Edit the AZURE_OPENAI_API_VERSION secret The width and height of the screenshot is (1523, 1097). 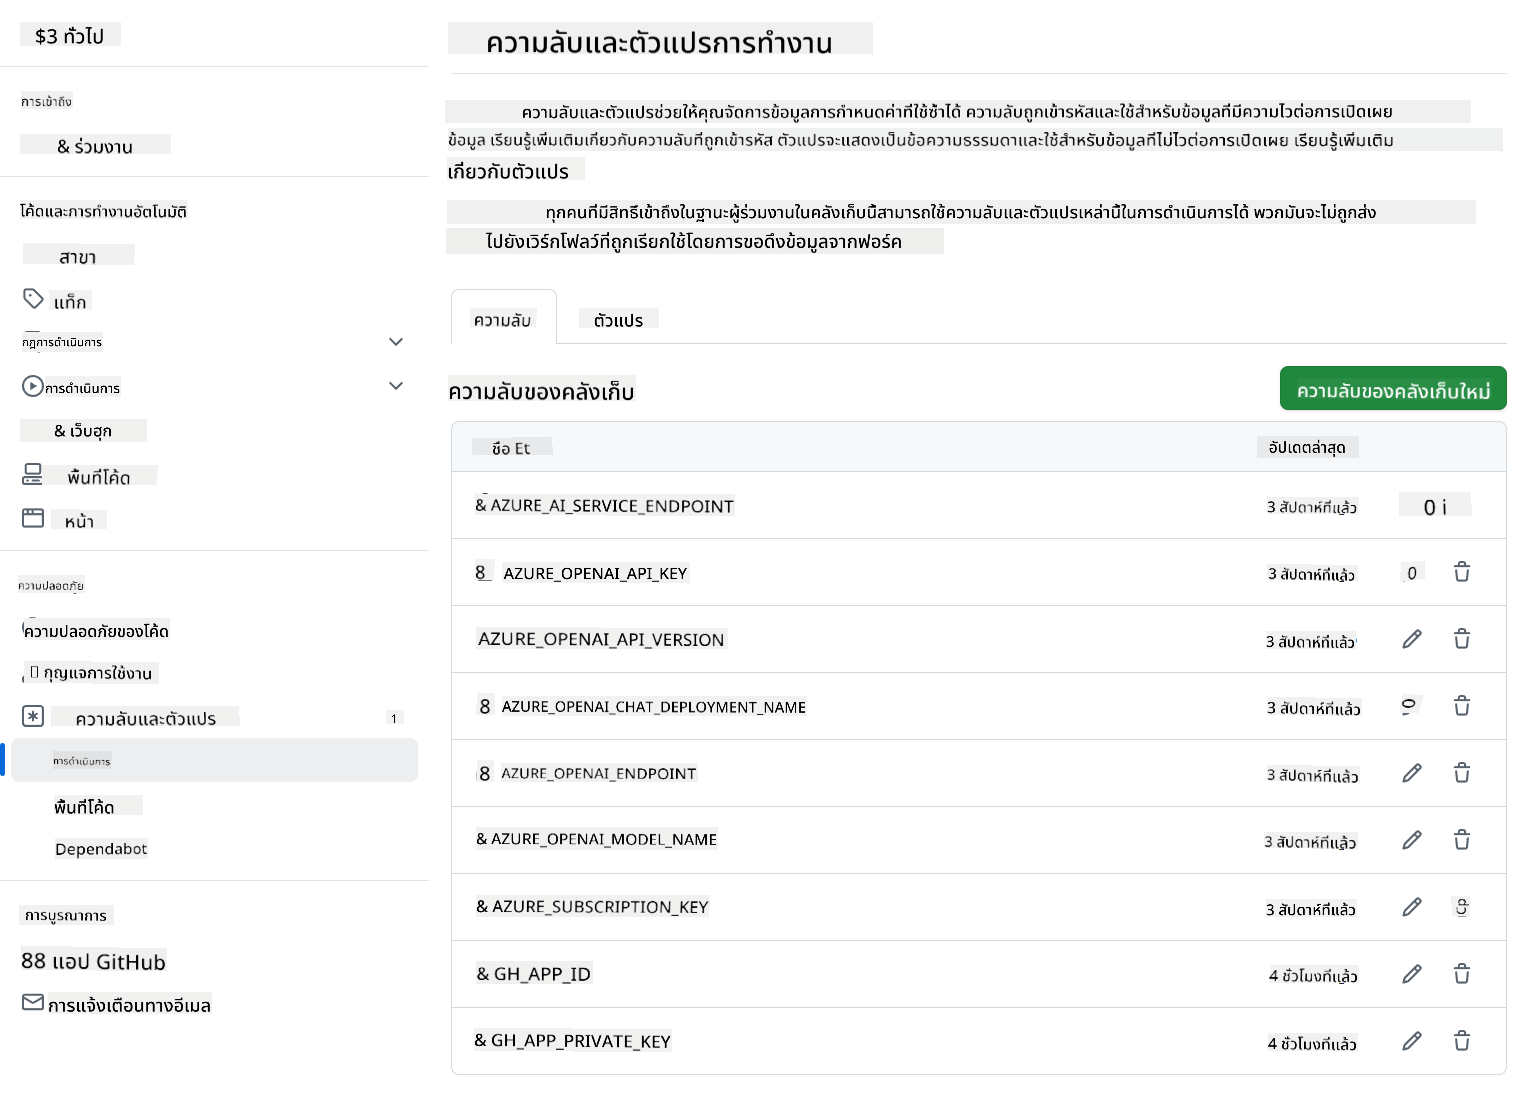tap(1412, 639)
